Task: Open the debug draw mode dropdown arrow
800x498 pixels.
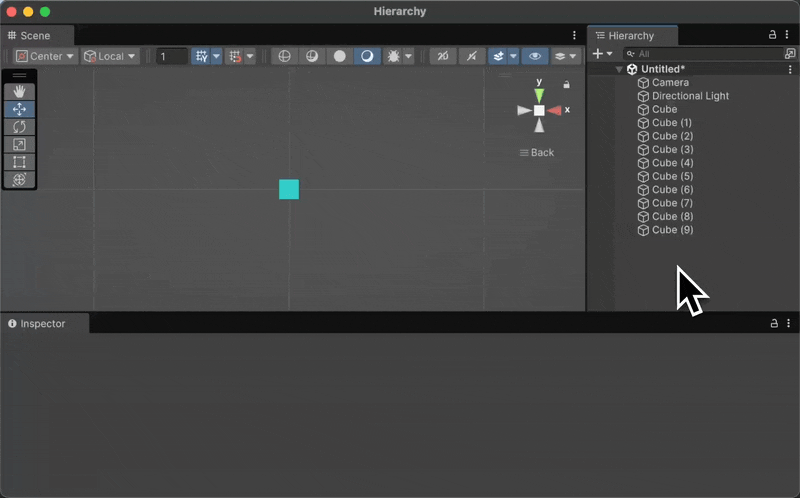Action: tap(408, 56)
